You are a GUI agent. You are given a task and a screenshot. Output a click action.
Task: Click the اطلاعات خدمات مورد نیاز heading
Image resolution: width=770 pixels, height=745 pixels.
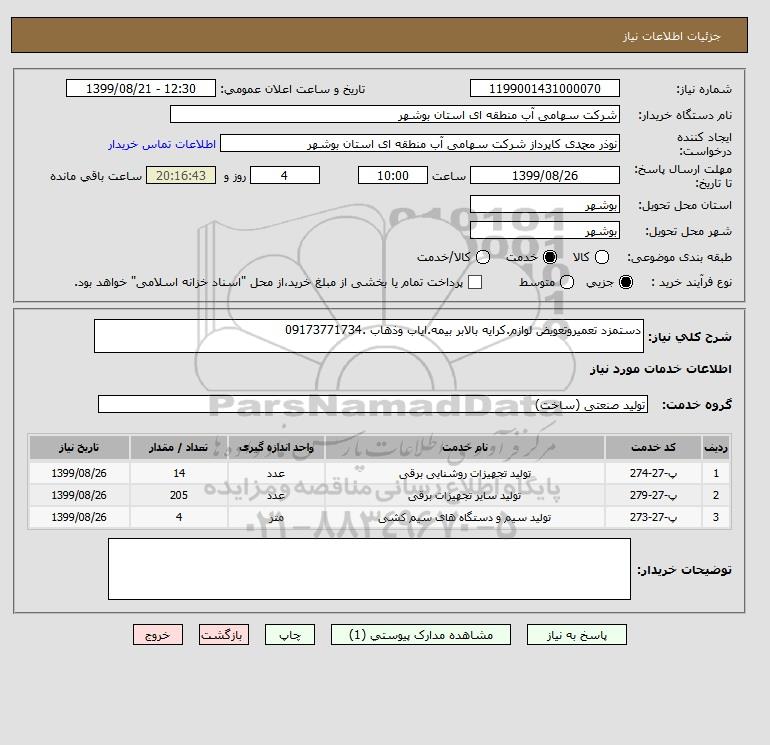click(660, 369)
